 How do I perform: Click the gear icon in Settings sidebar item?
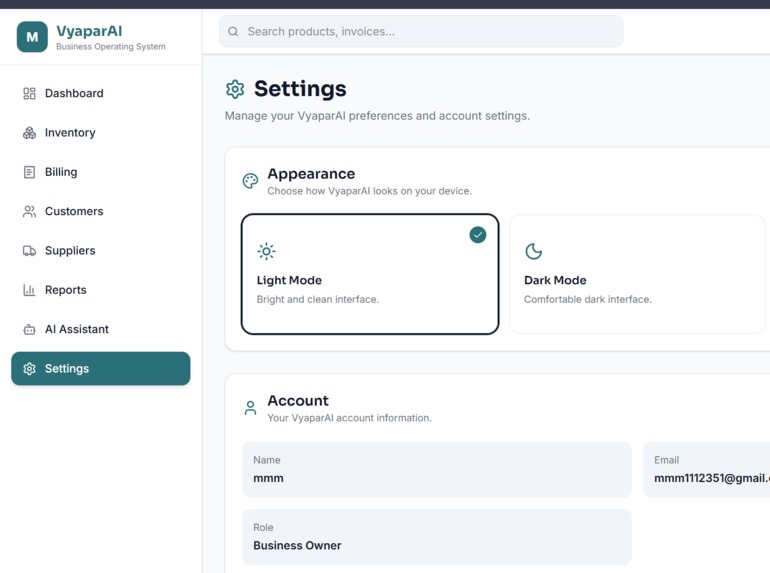29,369
